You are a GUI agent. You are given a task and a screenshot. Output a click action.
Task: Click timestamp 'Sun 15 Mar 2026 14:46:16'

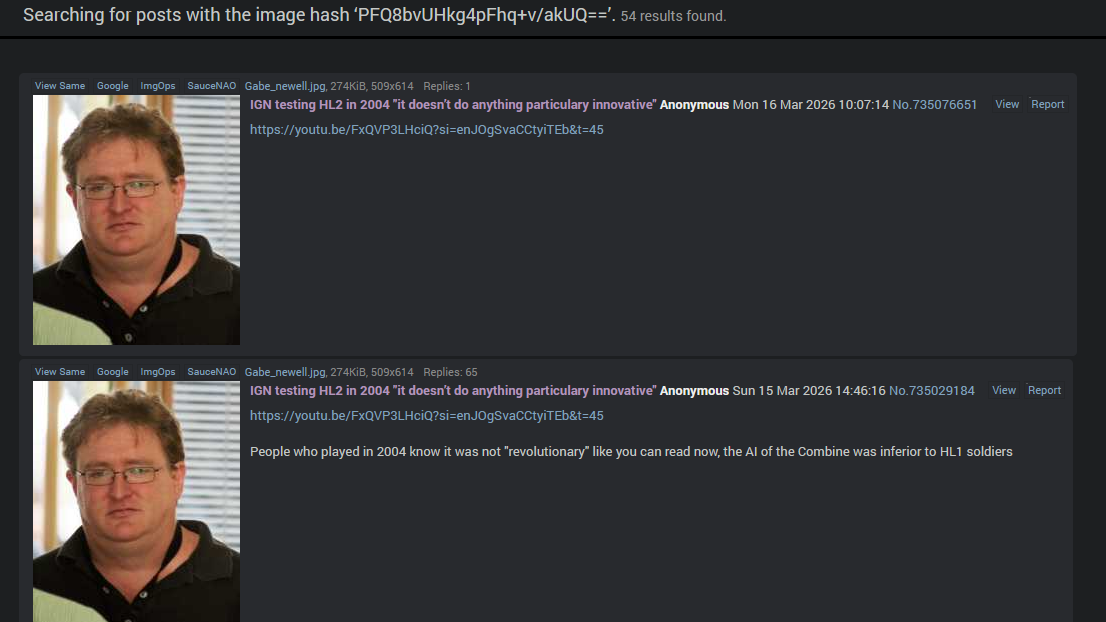click(808, 391)
